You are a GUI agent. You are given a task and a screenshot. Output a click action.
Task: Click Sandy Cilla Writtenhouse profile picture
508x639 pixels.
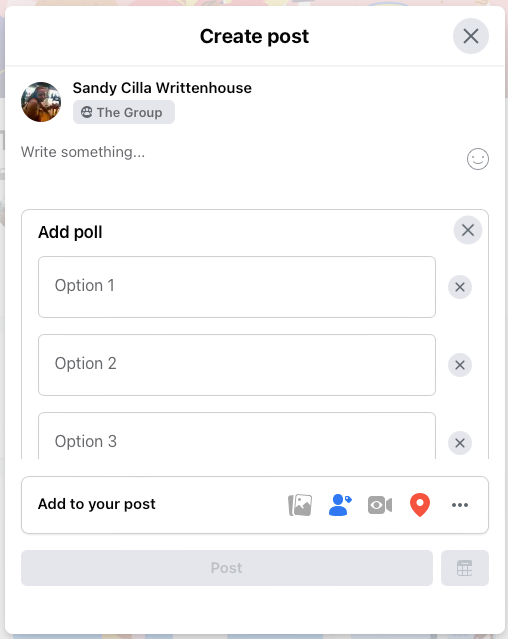[x=41, y=102]
